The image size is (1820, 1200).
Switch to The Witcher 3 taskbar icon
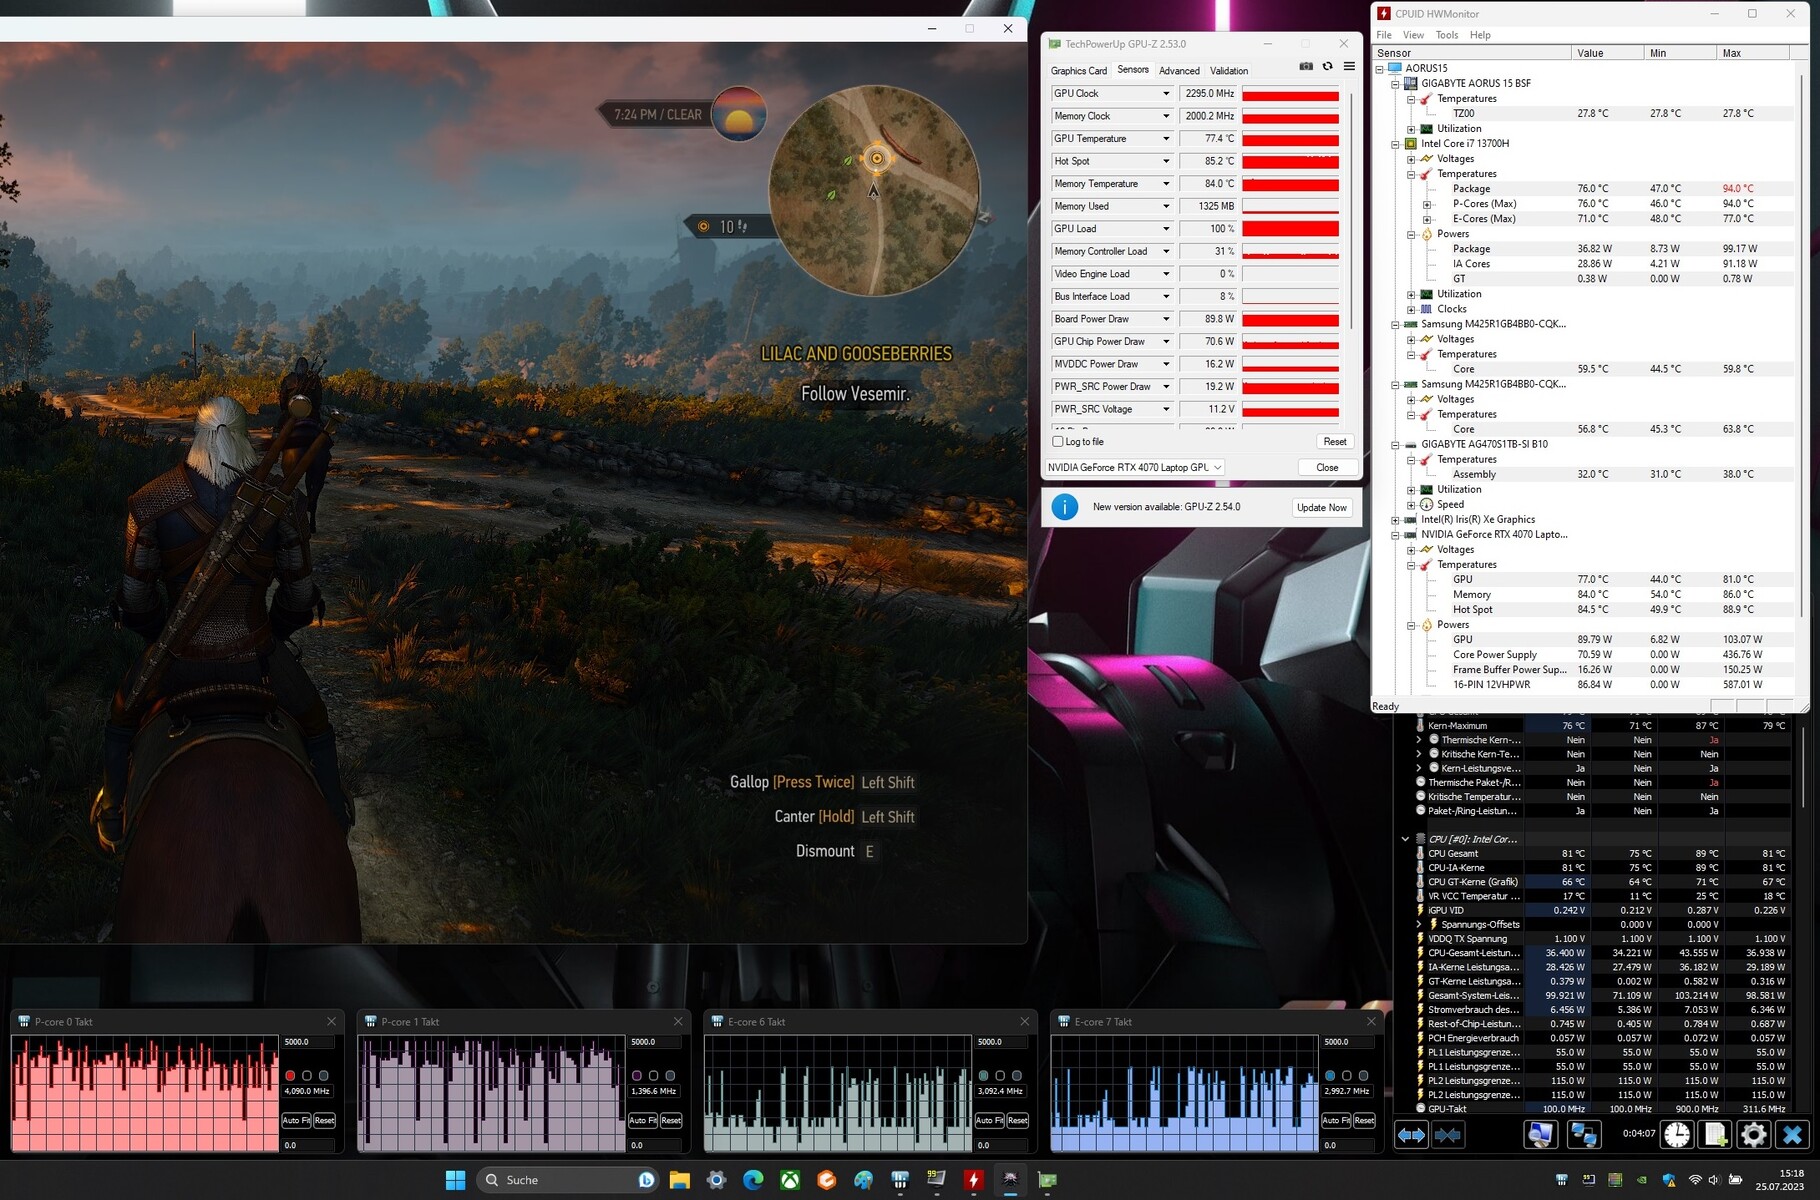(x=1010, y=1180)
